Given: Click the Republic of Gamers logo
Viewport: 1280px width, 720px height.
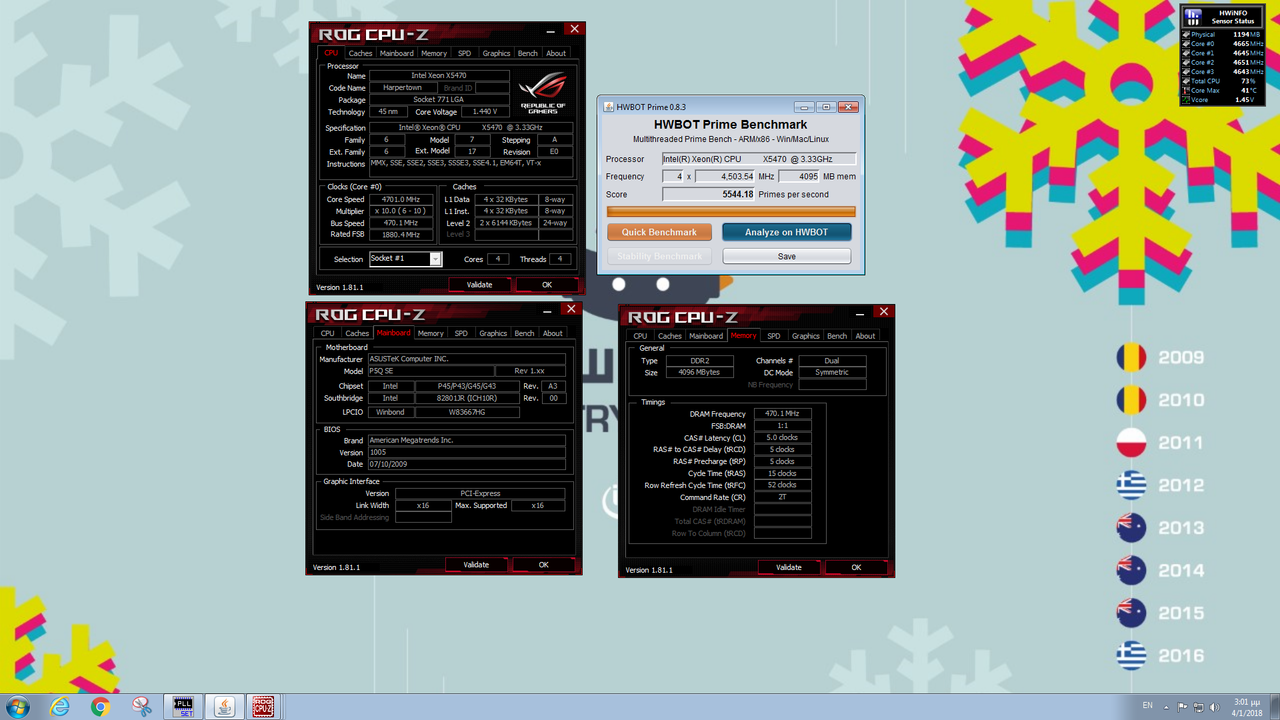Looking at the screenshot, I should (x=543, y=92).
